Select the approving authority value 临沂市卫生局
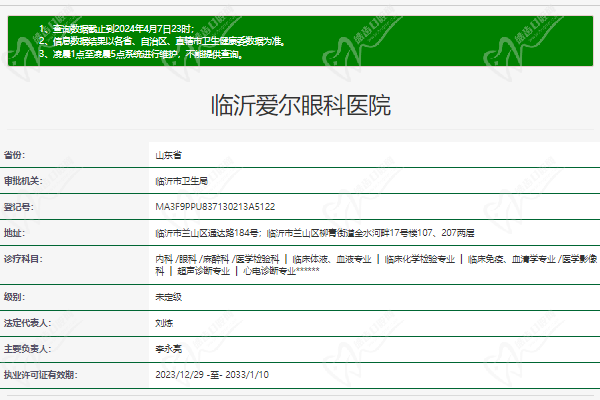This screenshot has height=400, width=600. click(x=181, y=181)
